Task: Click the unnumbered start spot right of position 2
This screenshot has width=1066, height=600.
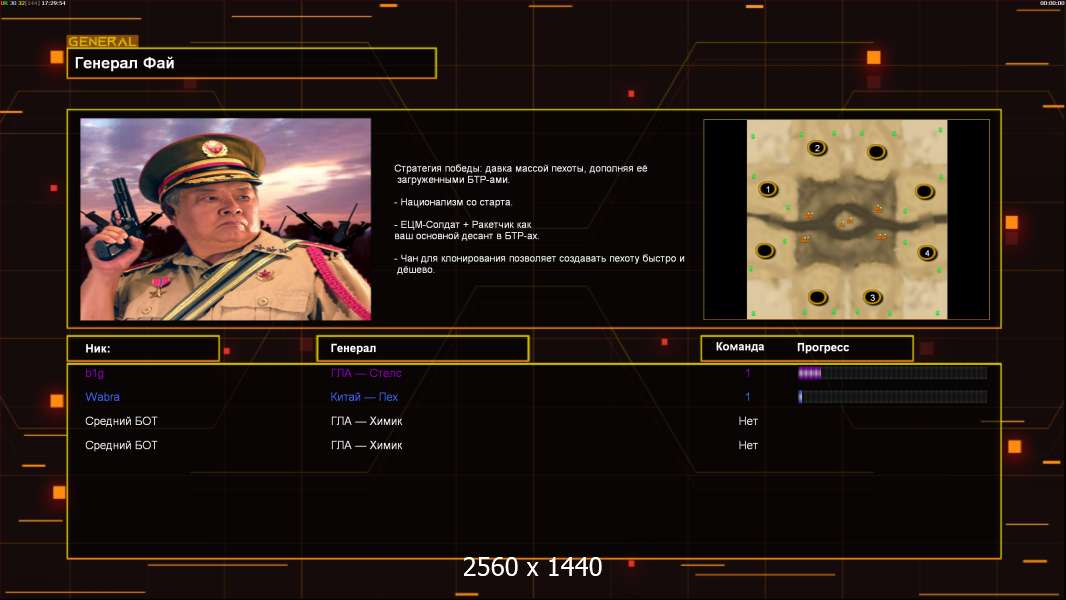Action: tap(876, 152)
